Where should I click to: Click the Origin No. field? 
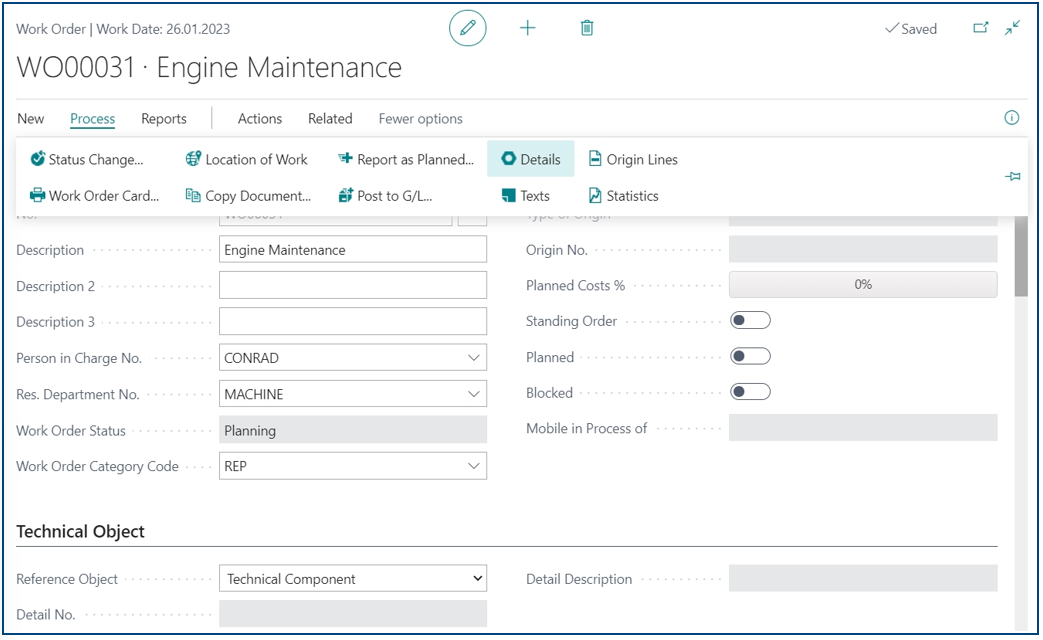click(863, 249)
